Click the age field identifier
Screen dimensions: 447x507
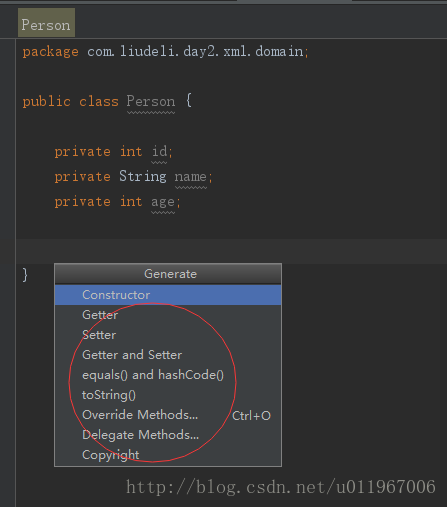click(163, 202)
